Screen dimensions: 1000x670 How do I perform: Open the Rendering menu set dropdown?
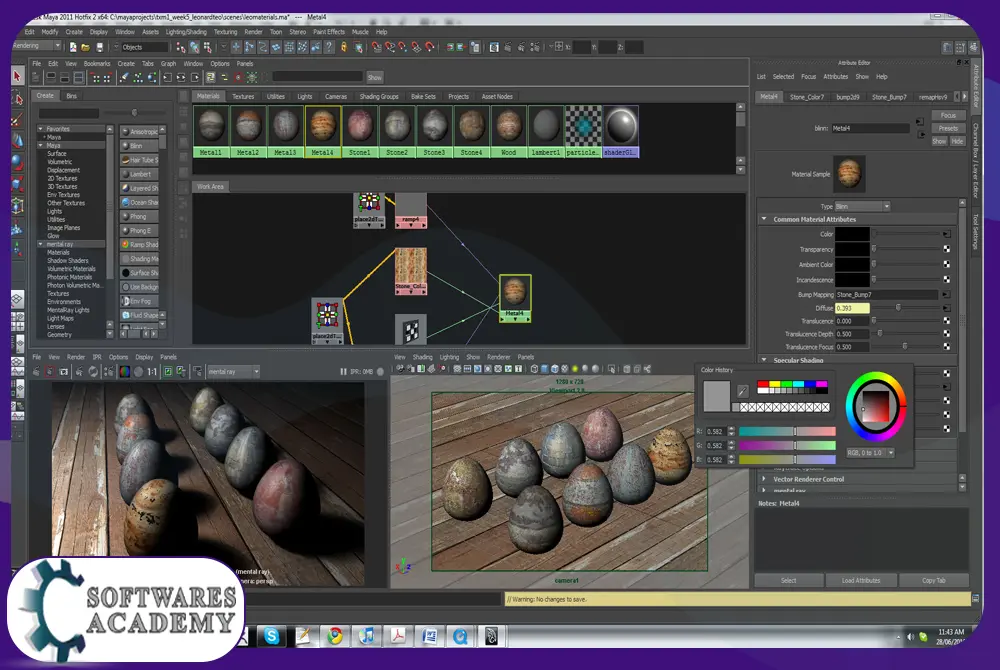pyautogui.click(x=37, y=46)
